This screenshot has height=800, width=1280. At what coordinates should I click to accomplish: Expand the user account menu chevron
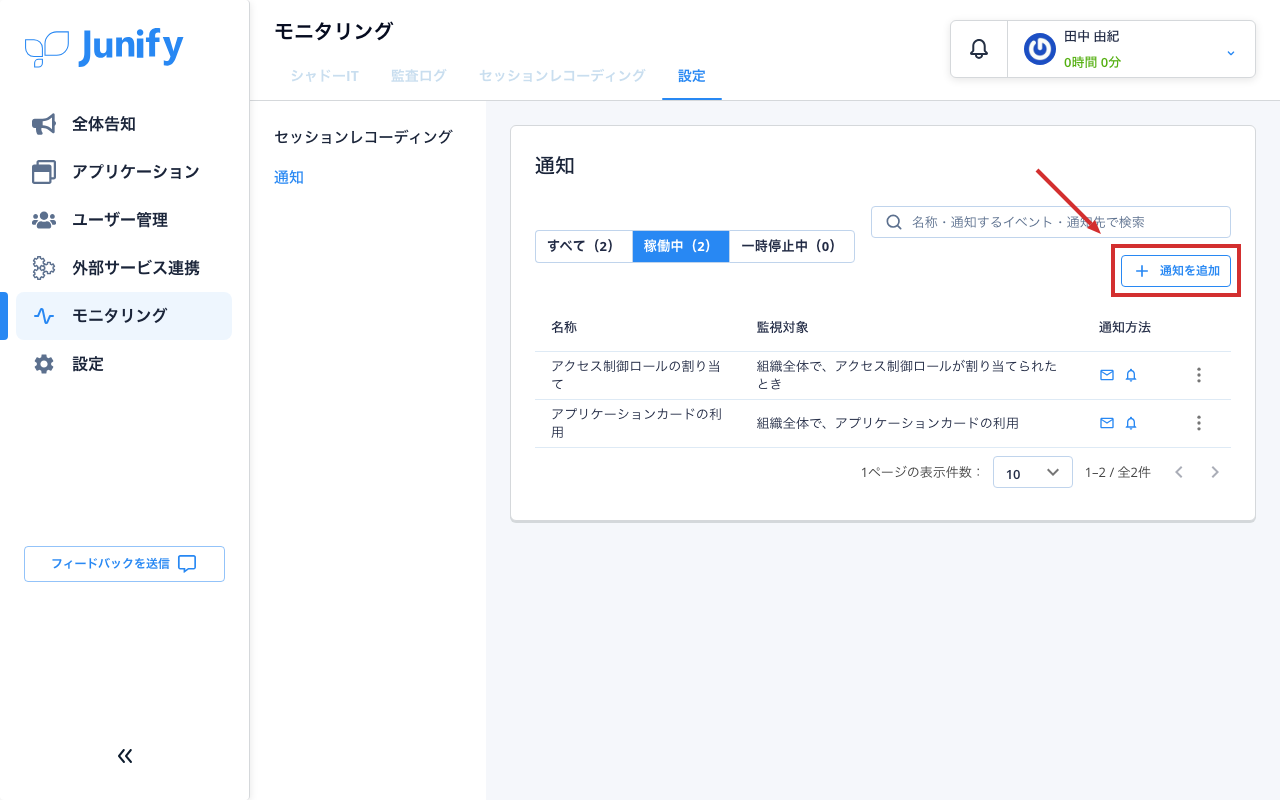tap(1231, 52)
